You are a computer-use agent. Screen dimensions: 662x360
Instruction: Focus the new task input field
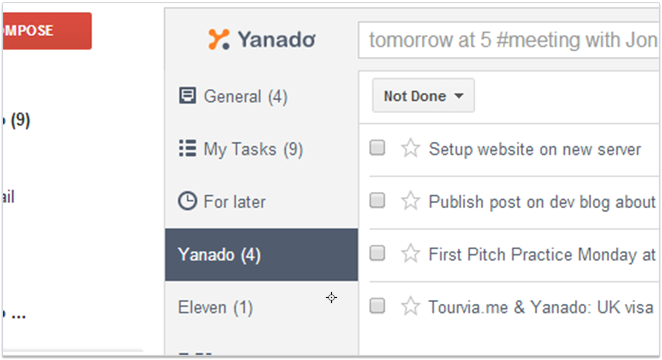[x=509, y=41]
